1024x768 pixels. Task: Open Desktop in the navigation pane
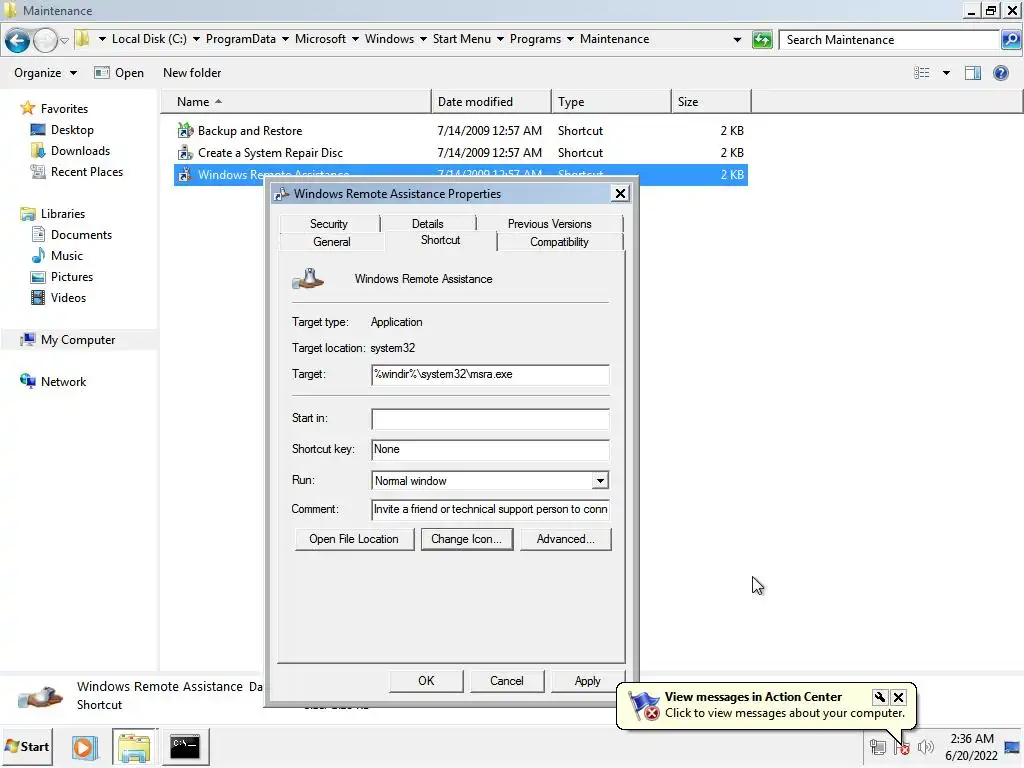pos(72,130)
